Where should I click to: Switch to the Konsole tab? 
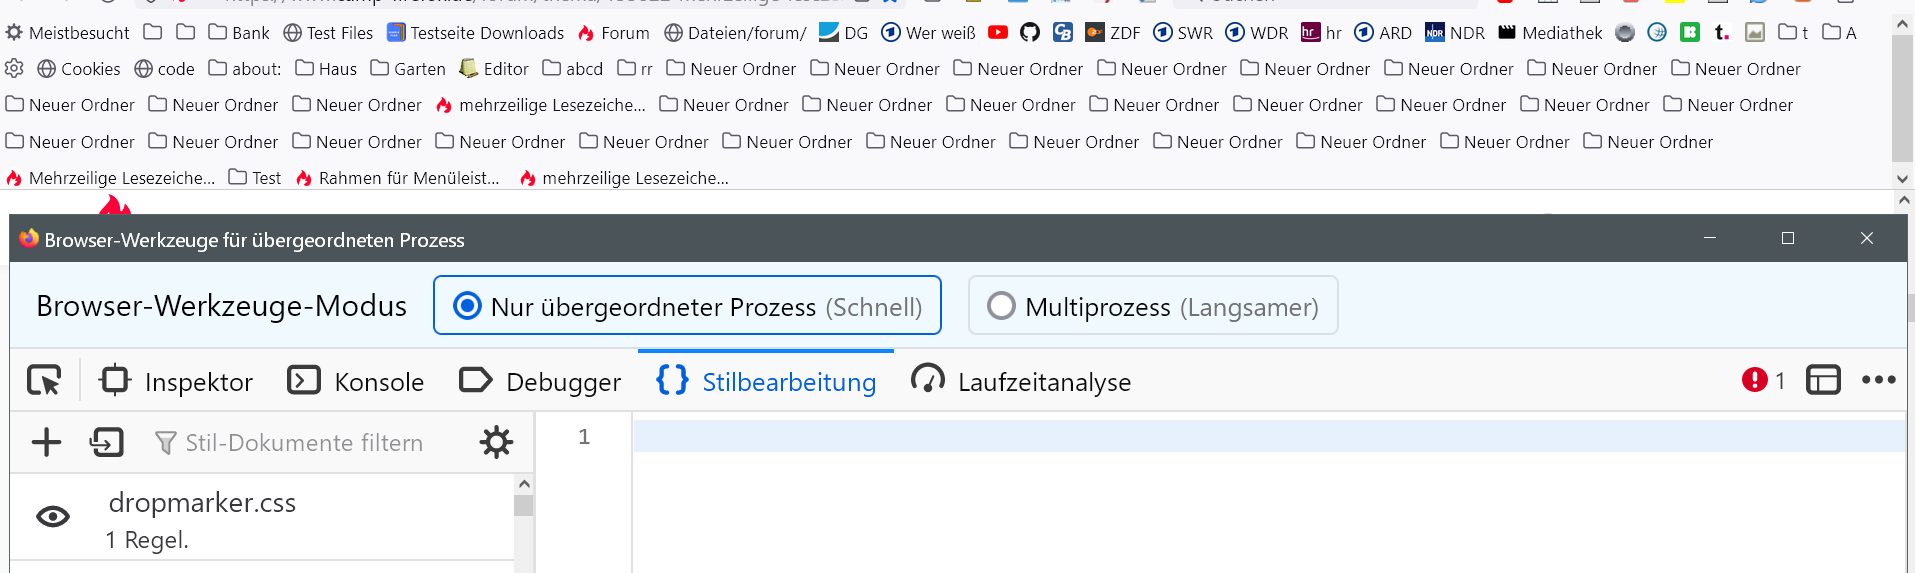[356, 381]
